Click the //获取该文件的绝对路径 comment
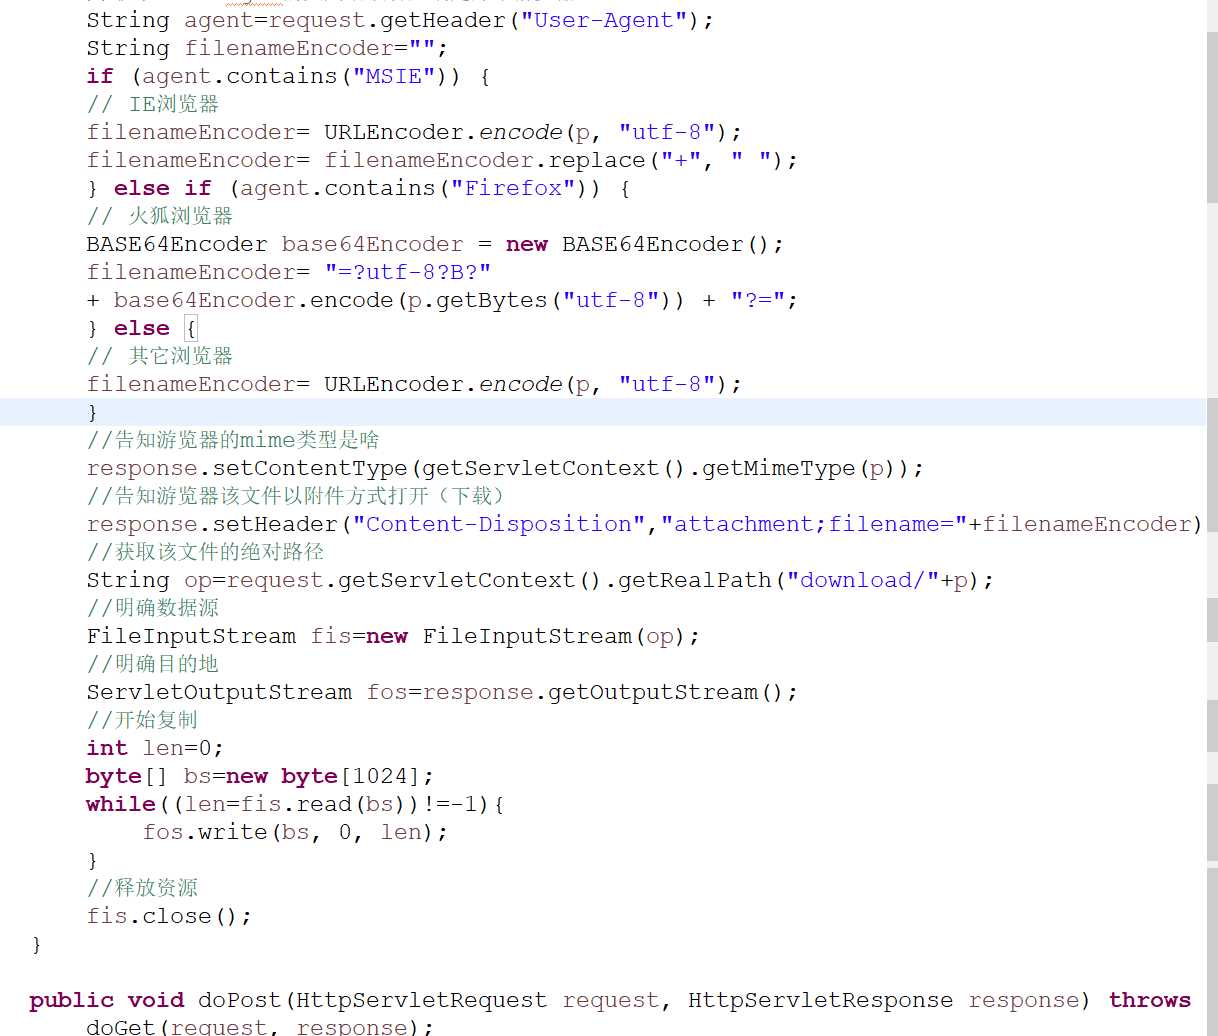 [205, 552]
